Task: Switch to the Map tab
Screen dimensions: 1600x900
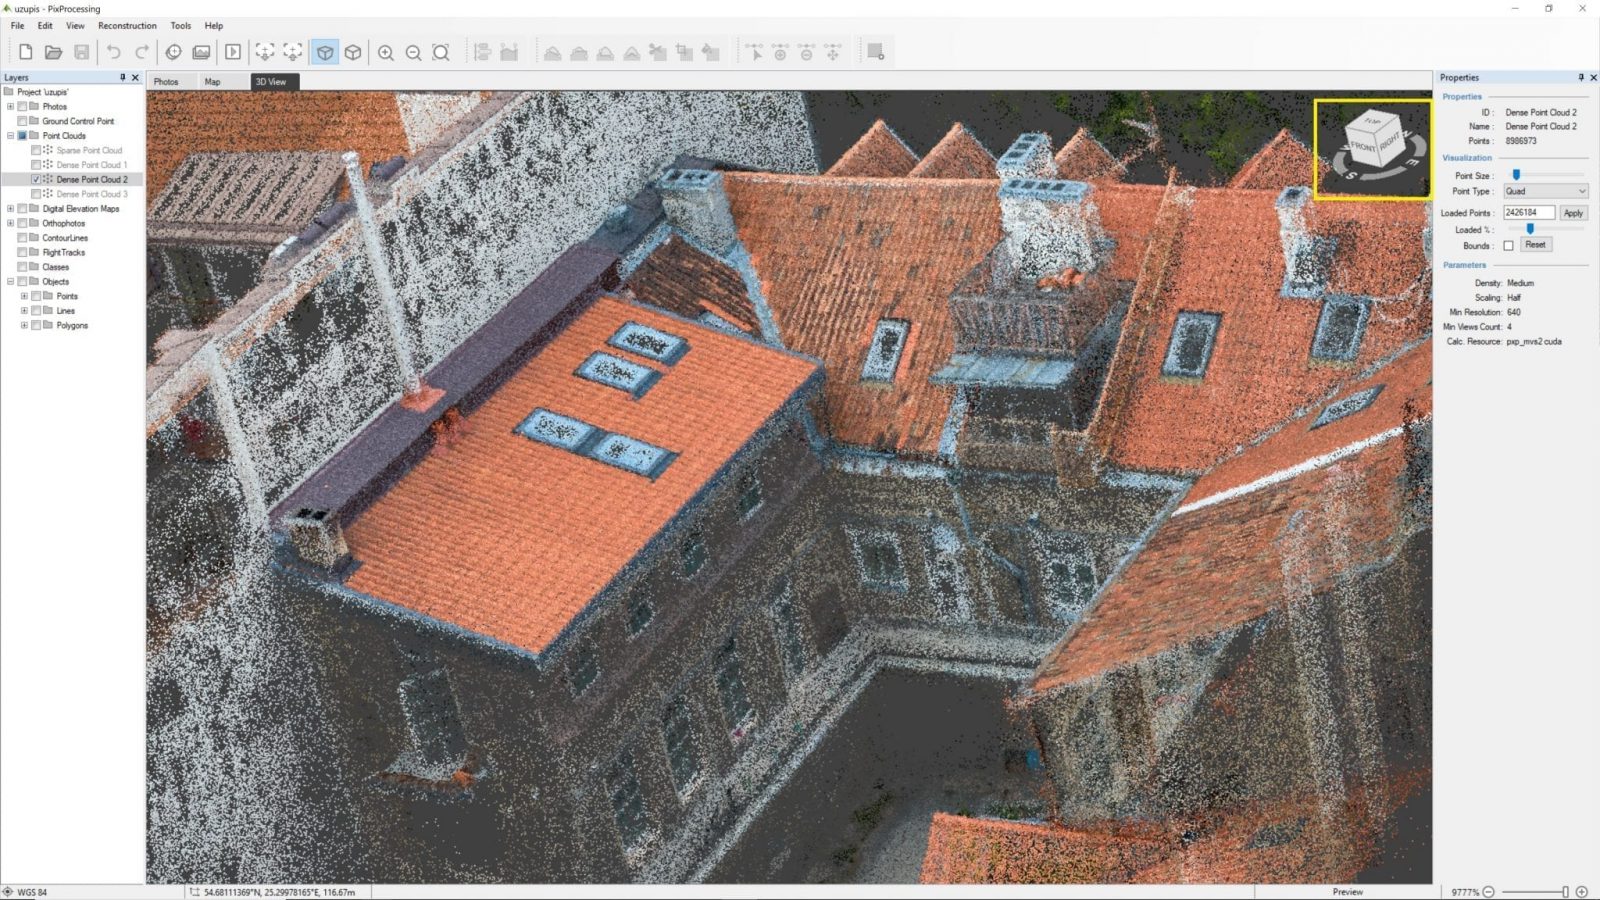Action: (x=213, y=81)
